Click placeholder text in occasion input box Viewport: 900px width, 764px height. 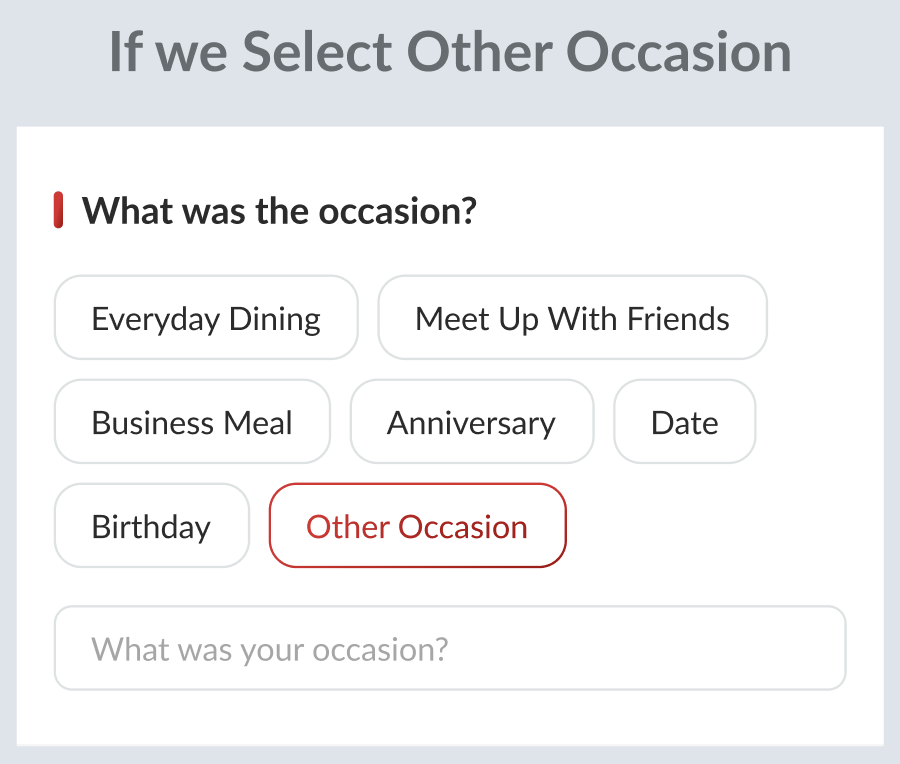(269, 649)
